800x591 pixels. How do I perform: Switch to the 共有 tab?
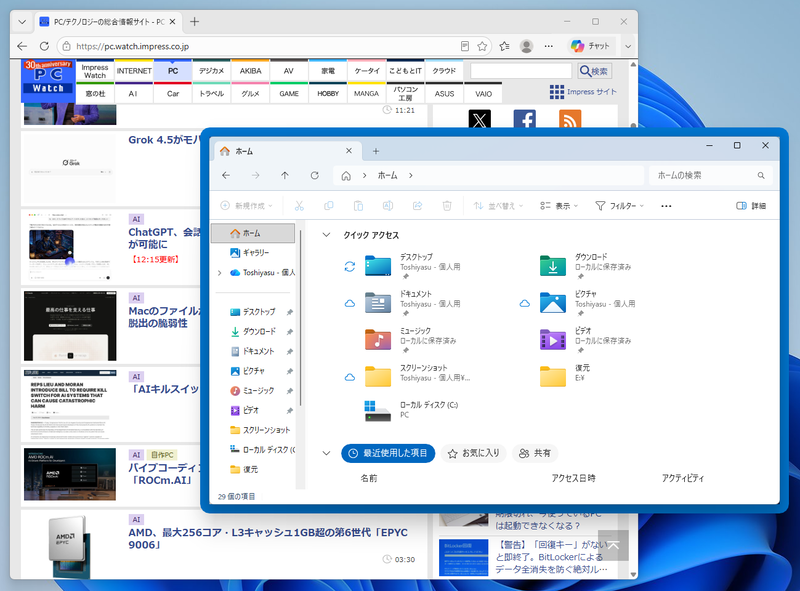click(x=535, y=453)
